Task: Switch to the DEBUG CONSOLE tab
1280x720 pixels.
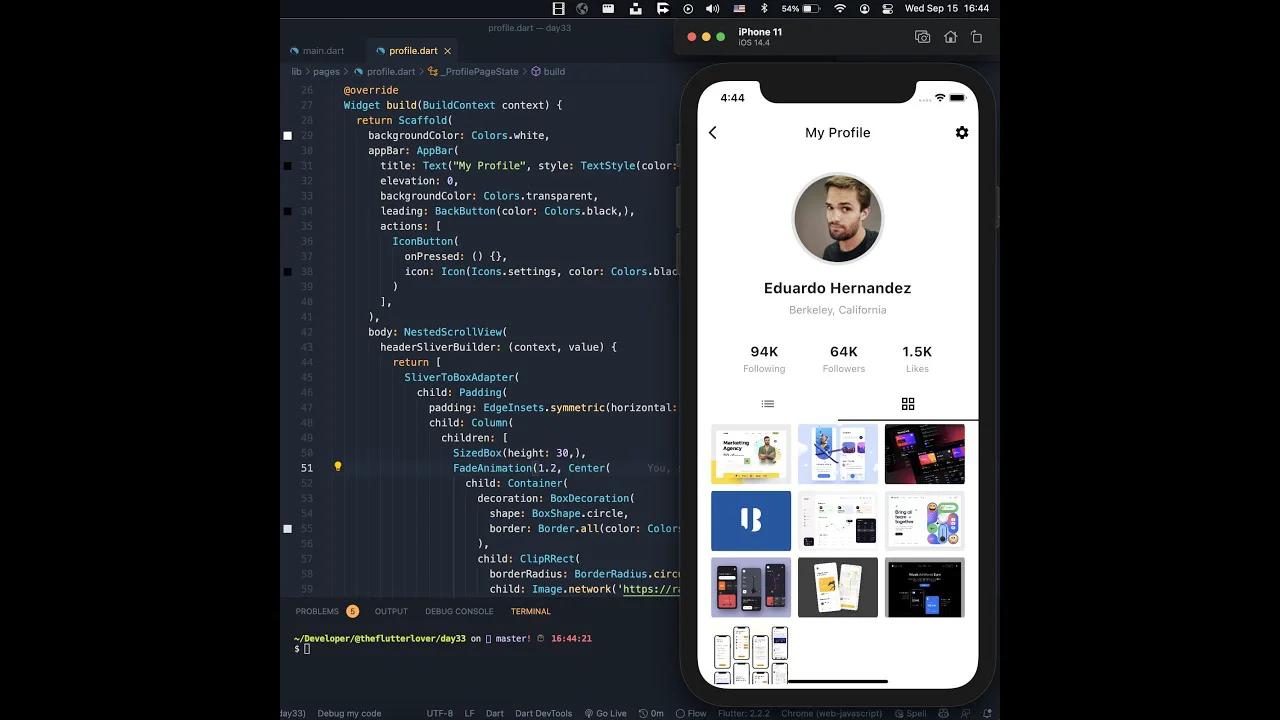Action: click(x=459, y=611)
